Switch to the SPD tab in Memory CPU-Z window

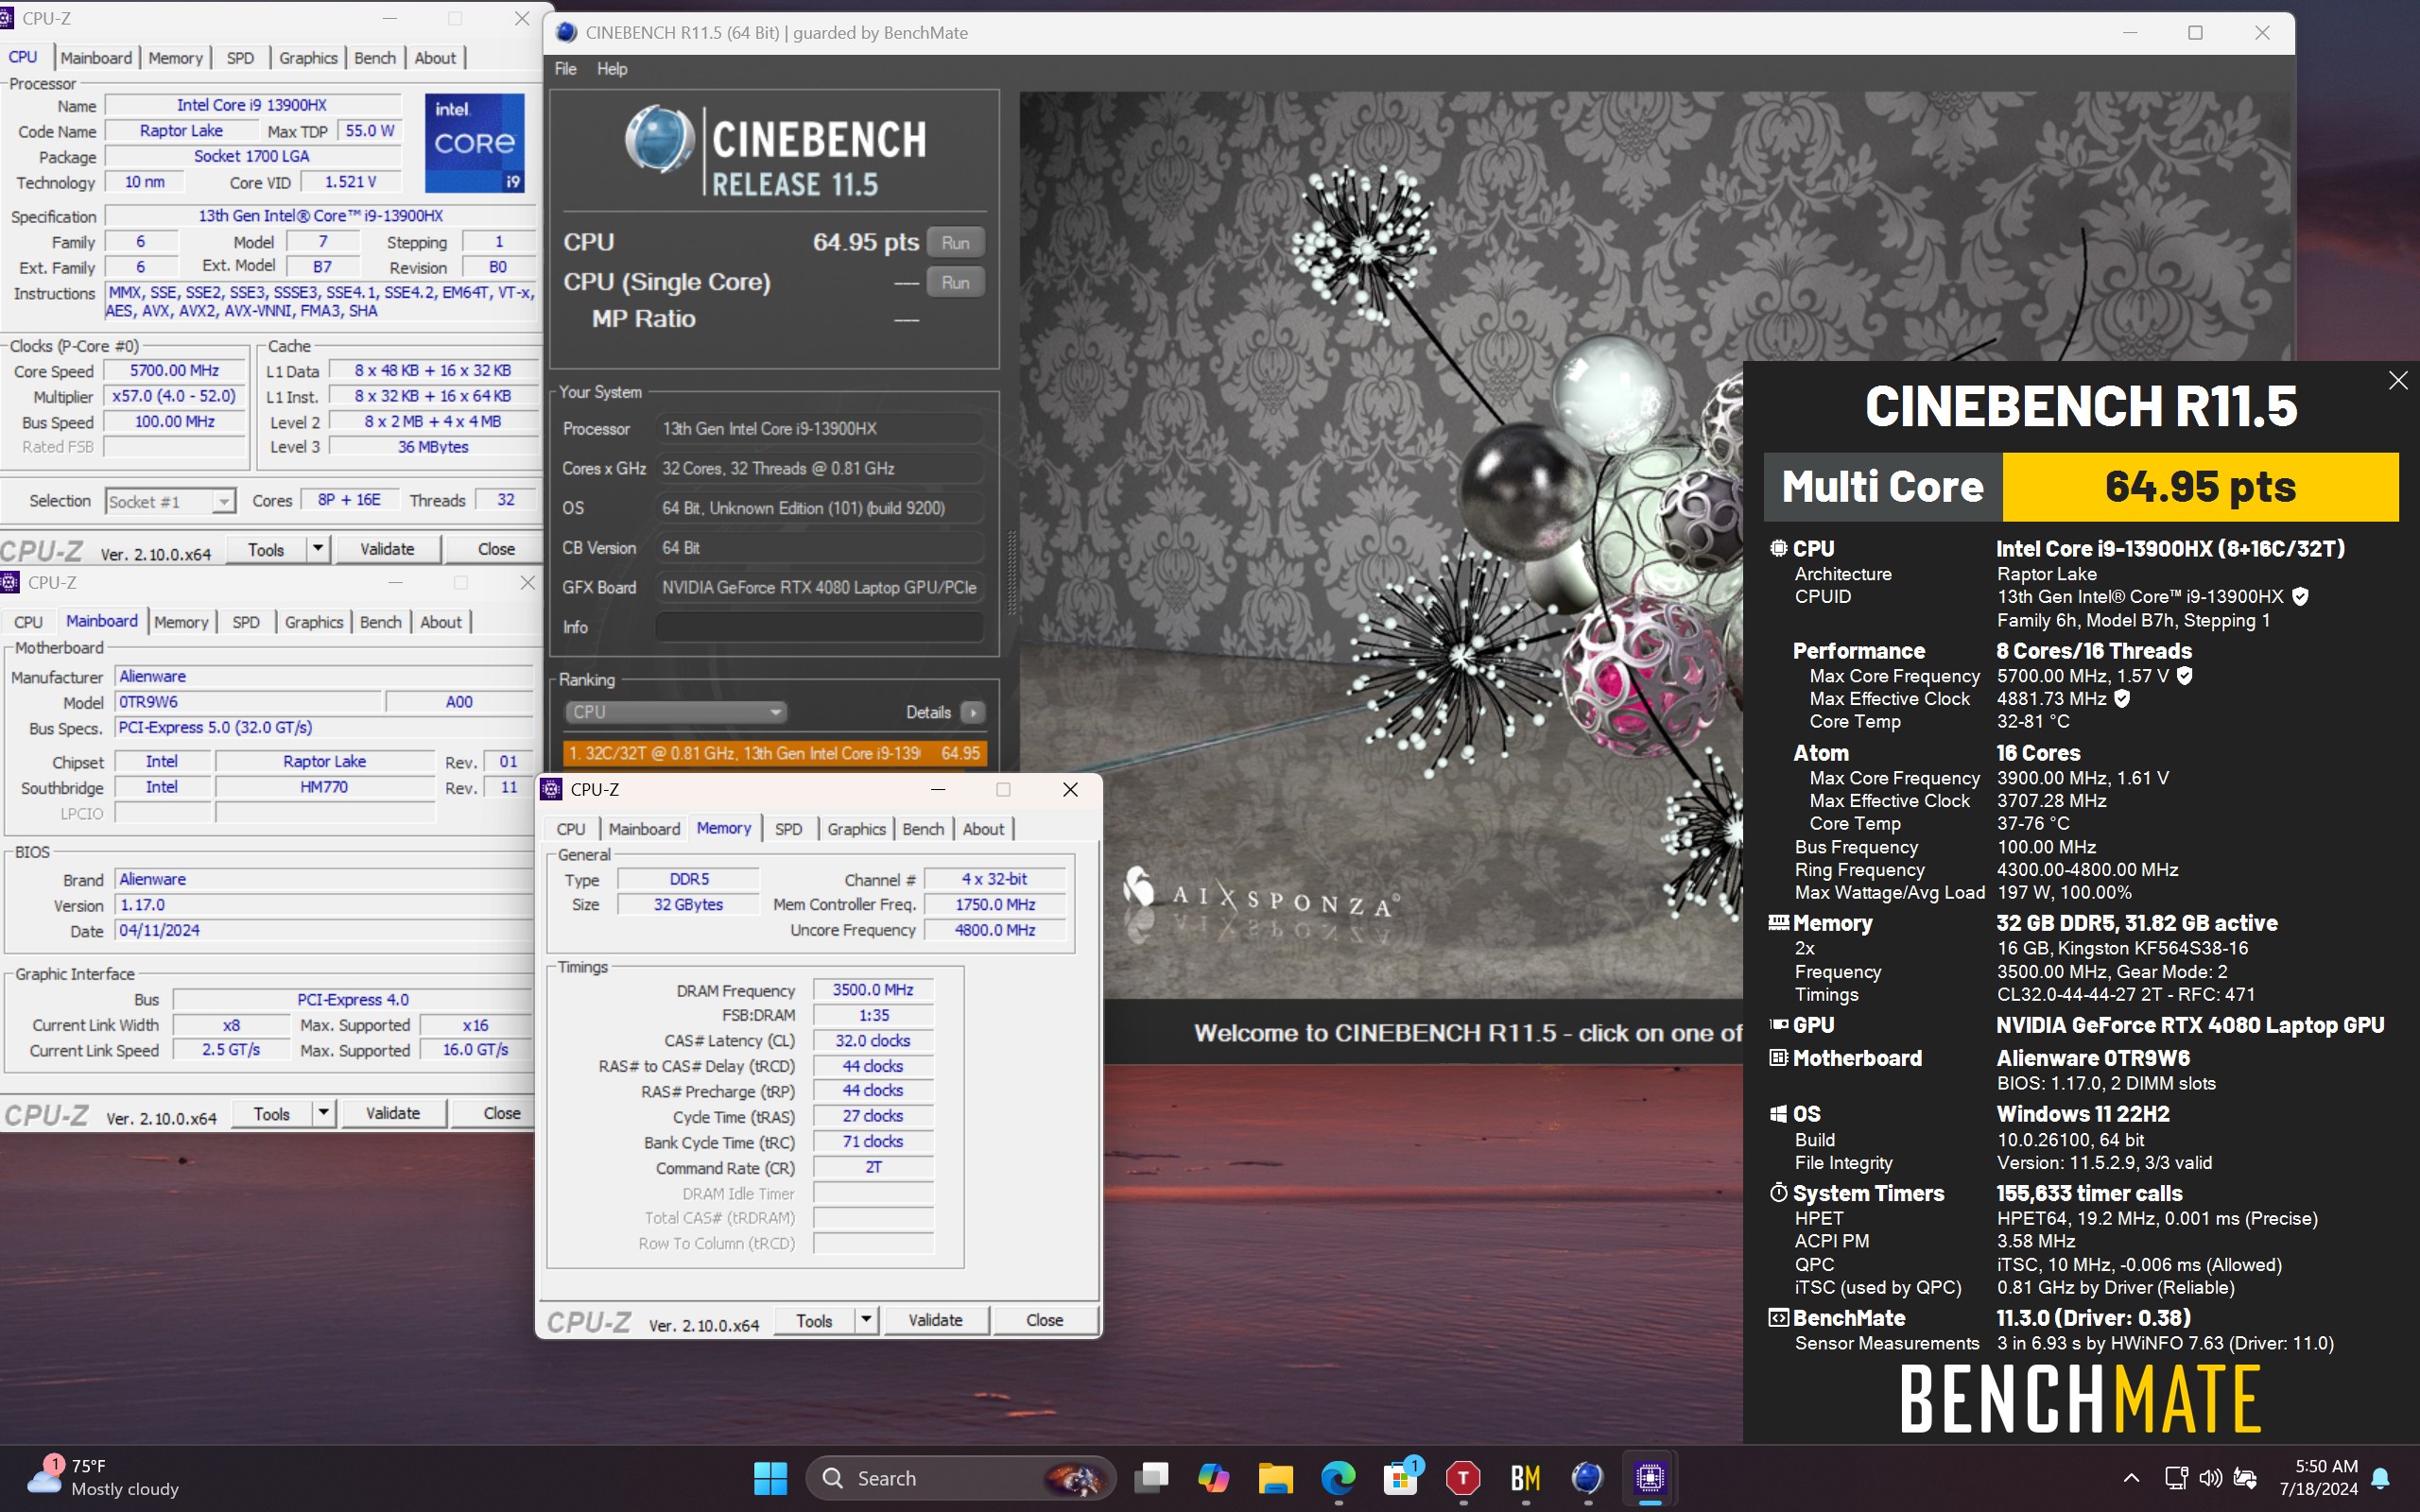(x=788, y=829)
